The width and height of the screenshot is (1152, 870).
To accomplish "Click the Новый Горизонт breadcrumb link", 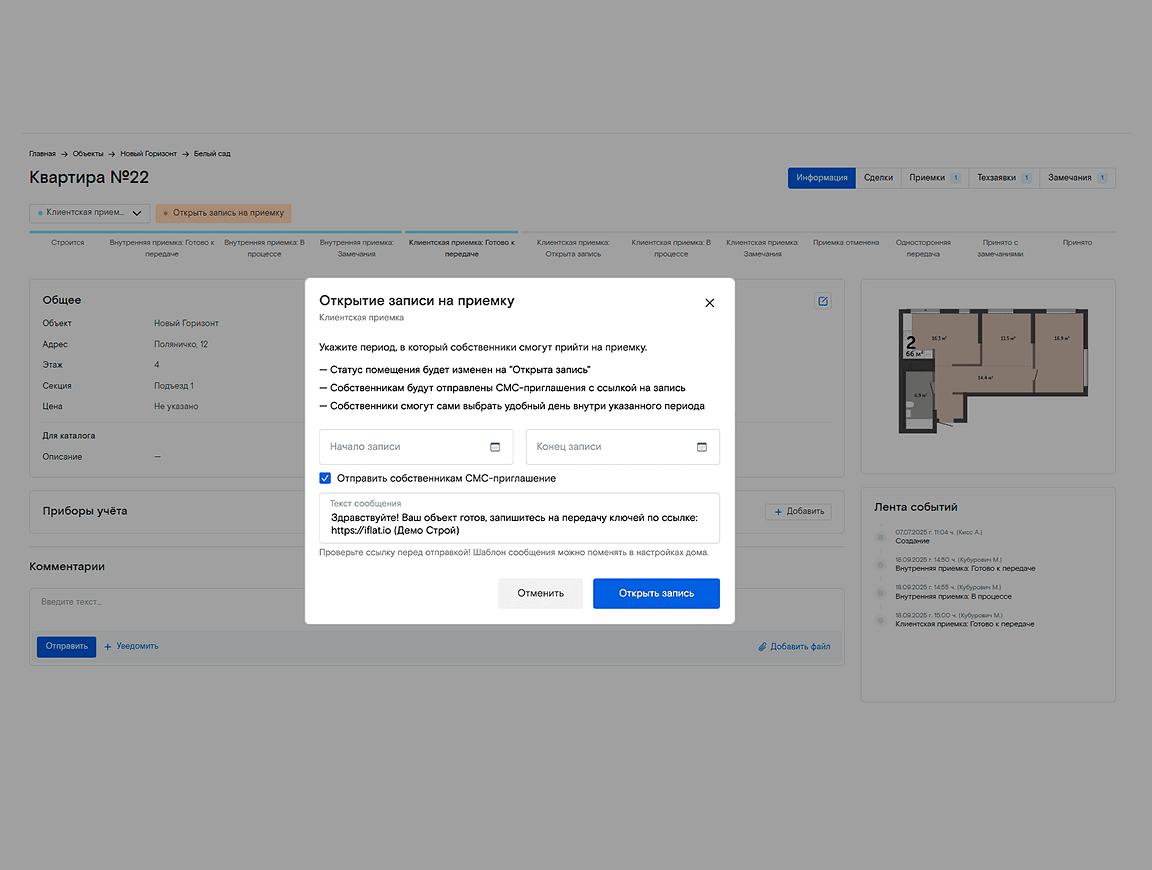I will pyautogui.click(x=148, y=154).
